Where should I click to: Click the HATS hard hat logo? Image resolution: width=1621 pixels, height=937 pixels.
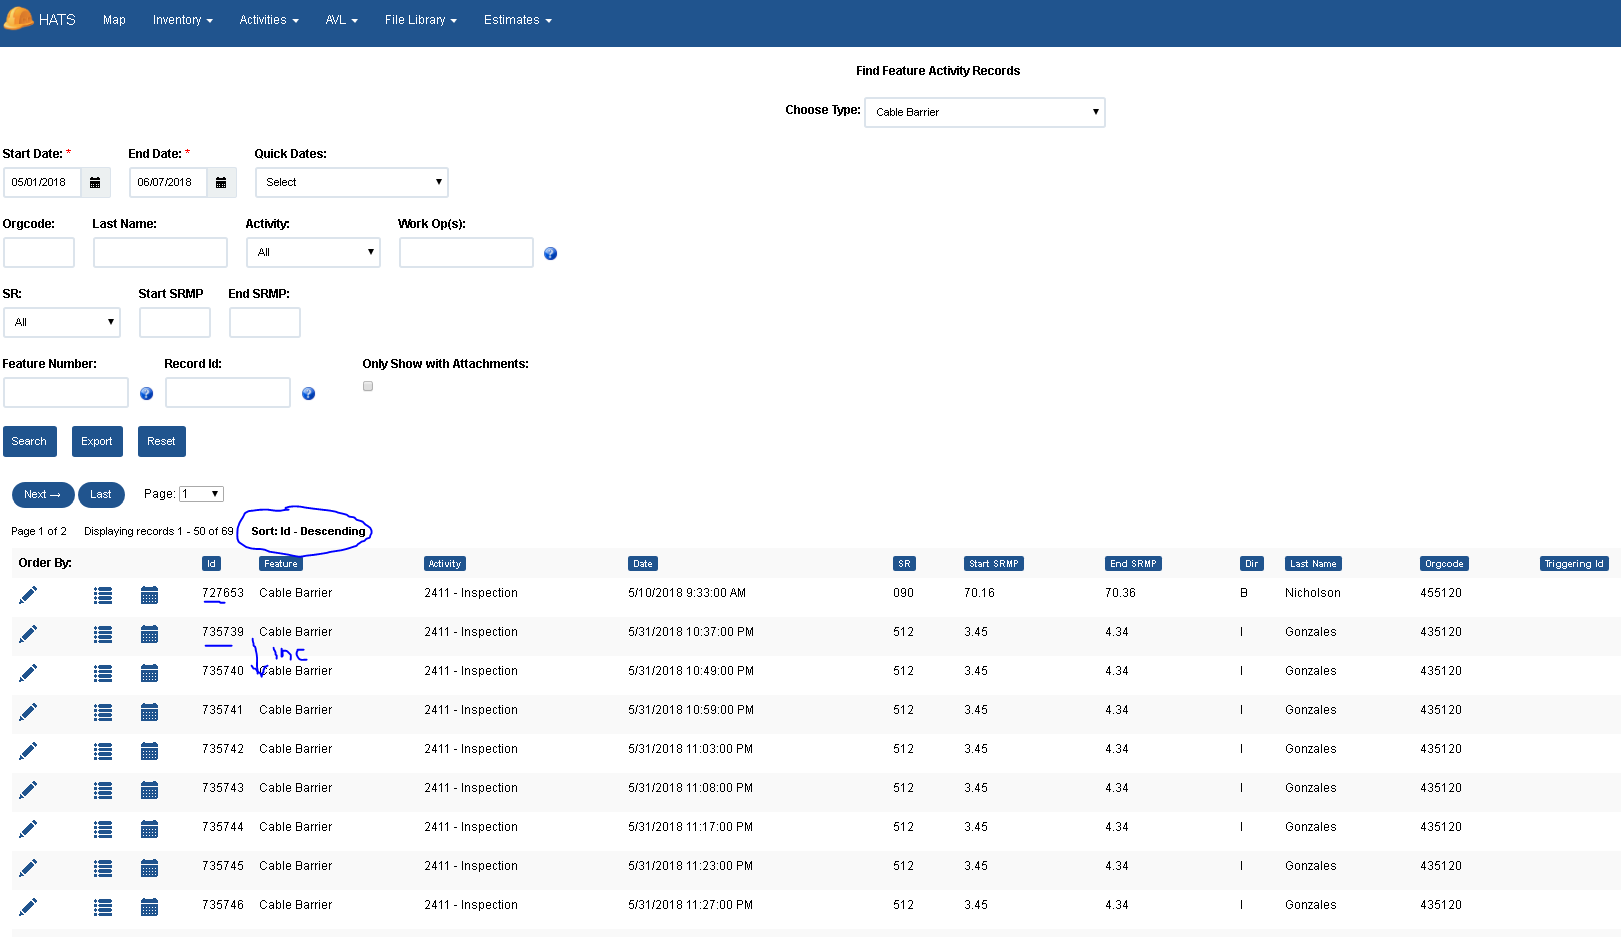coord(17,19)
